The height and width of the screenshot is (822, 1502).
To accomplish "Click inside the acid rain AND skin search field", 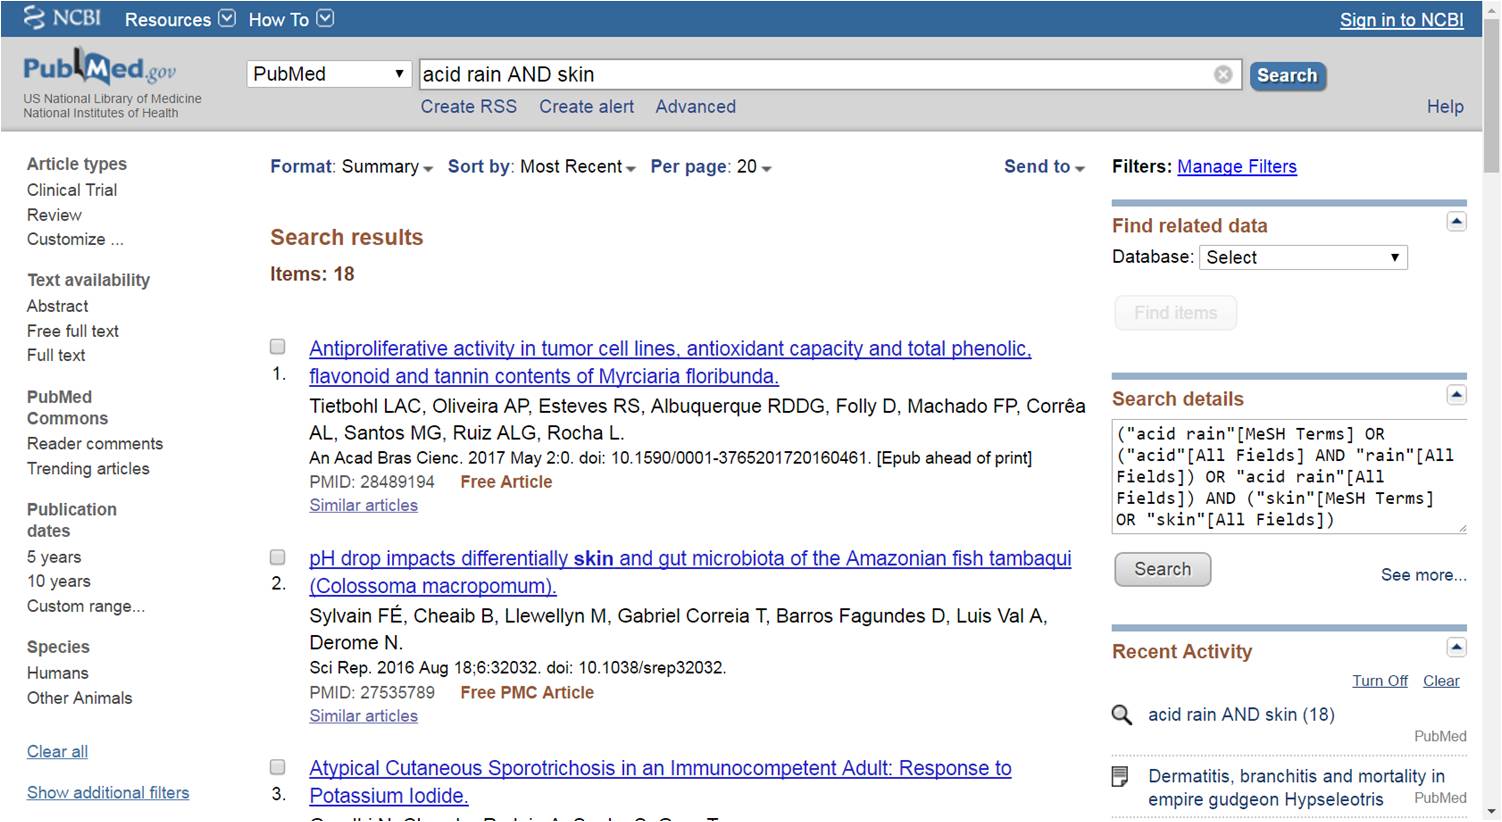I will point(810,75).
